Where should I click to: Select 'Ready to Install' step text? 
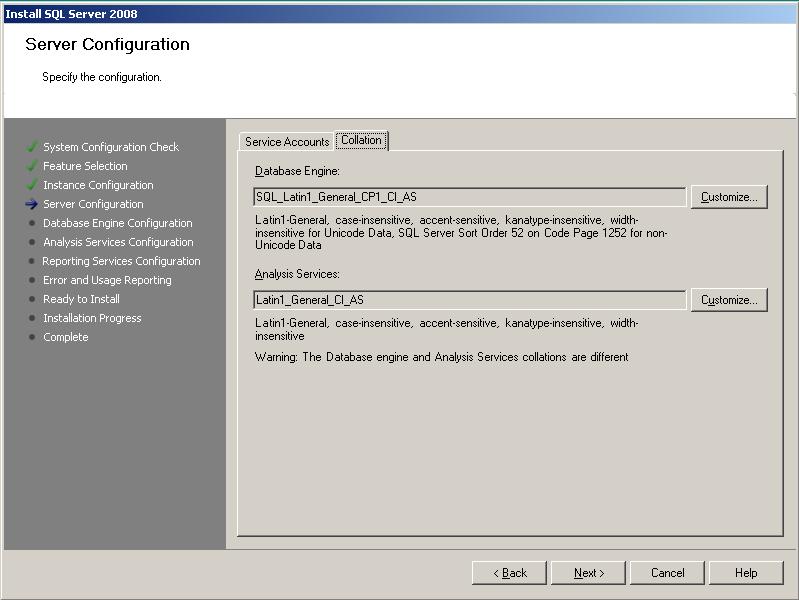81,299
